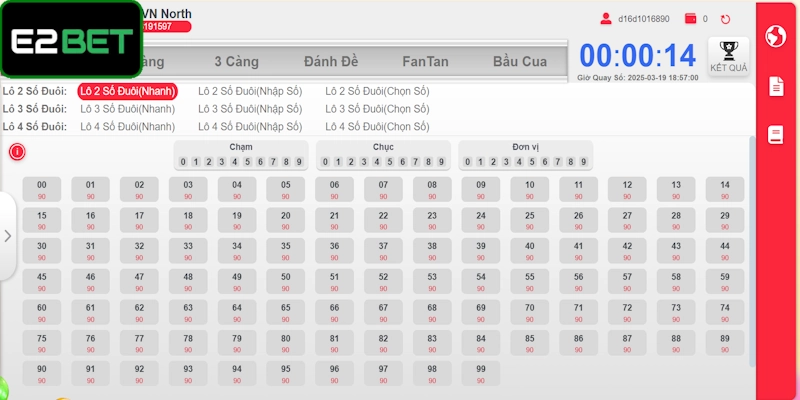The width and height of the screenshot is (800, 400).
Task: Select Lô 4 Số Đuôi(Nhập Số) option
Action: (250, 127)
